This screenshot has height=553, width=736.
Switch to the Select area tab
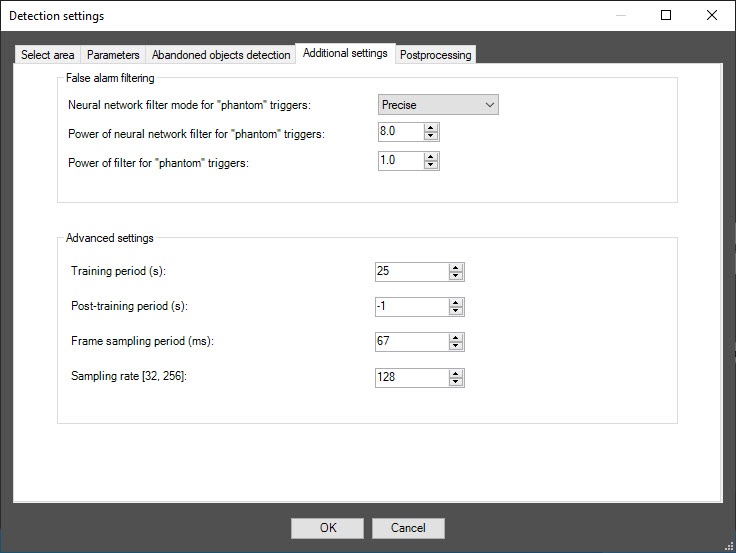(x=48, y=55)
